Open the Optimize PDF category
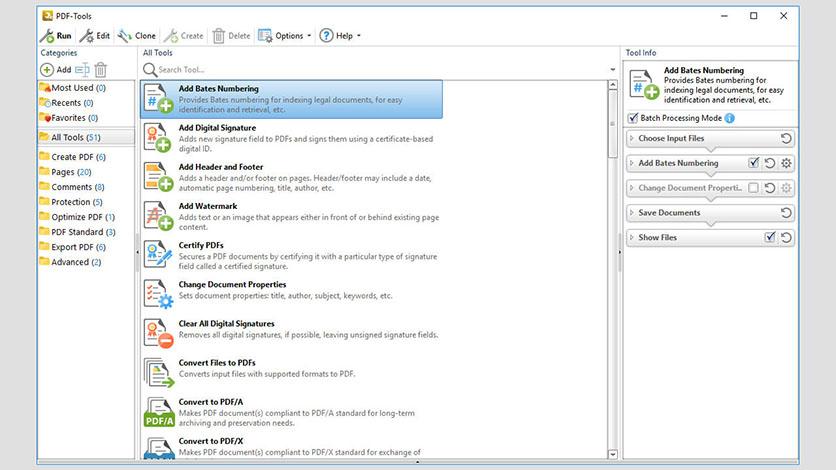Viewport: 836px width, 470px height. coord(86,216)
